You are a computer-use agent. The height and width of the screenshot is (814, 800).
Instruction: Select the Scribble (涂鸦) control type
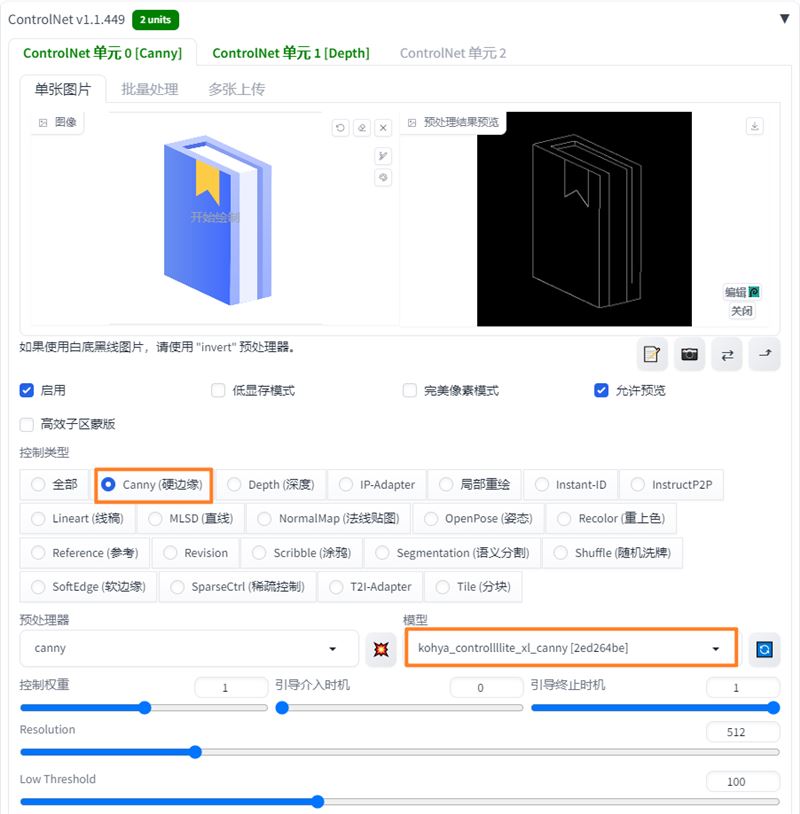302,553
